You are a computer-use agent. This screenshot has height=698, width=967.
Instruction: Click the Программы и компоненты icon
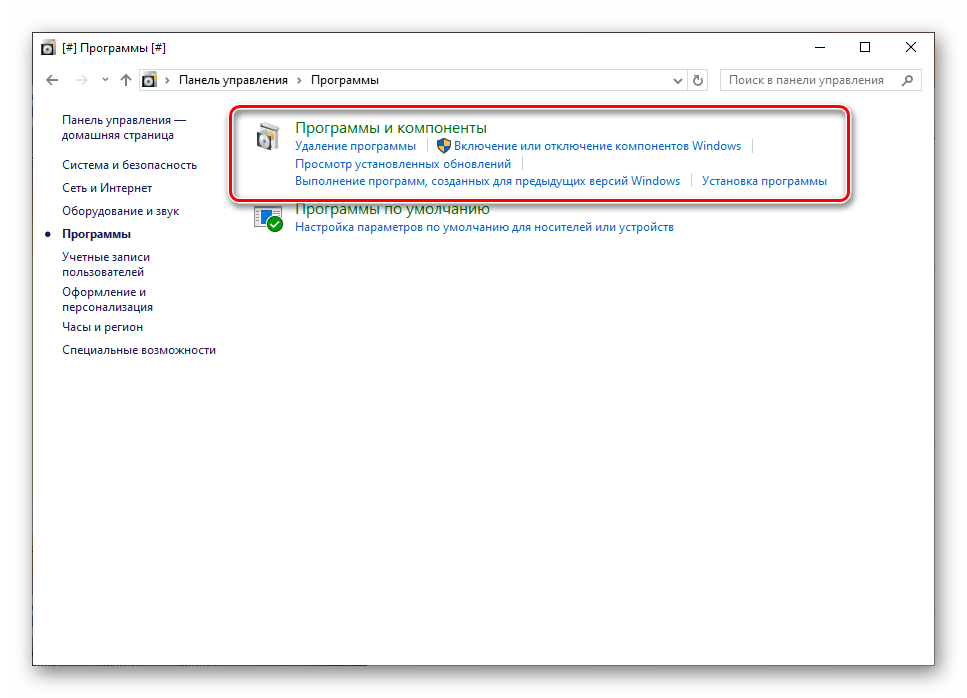(x=268, y=136)
